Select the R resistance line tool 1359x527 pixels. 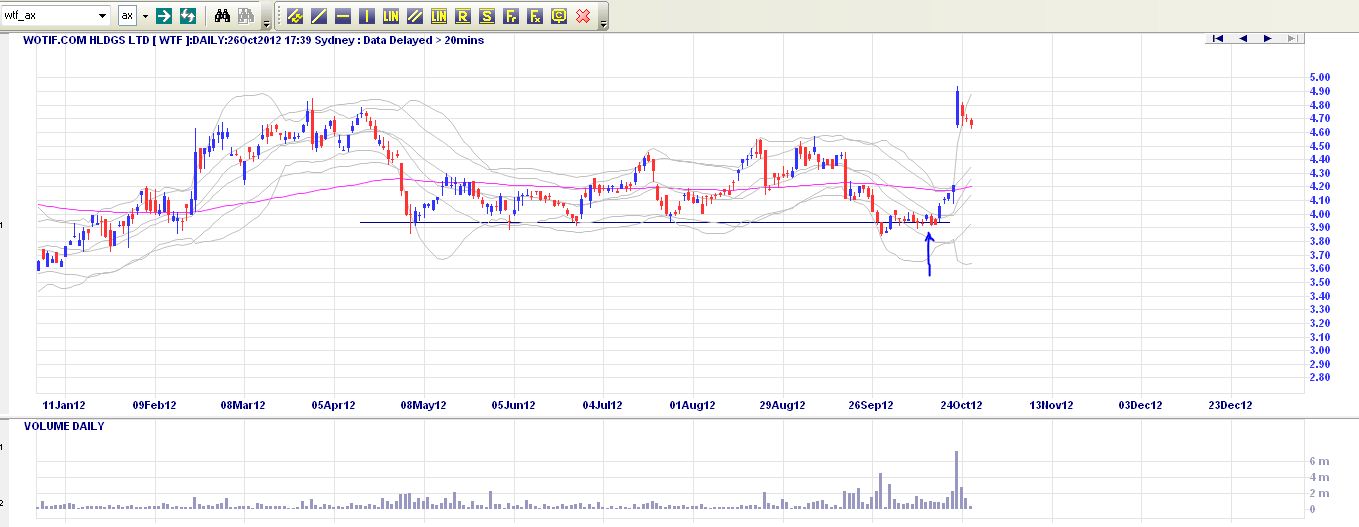[x=463, y=16]
